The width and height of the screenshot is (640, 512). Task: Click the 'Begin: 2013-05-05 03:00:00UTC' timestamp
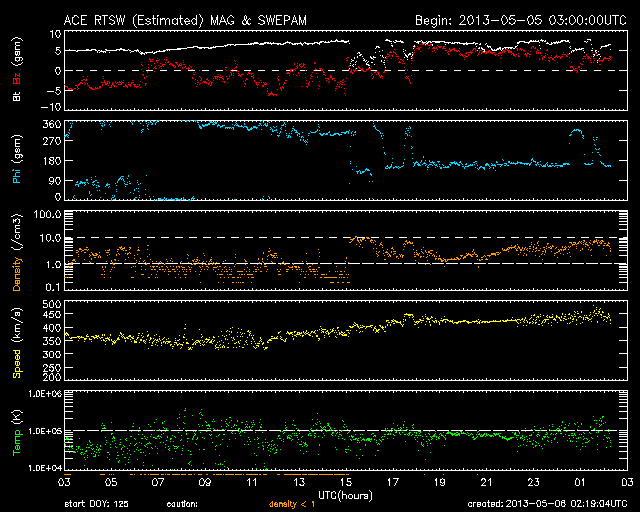click(520, 20)
